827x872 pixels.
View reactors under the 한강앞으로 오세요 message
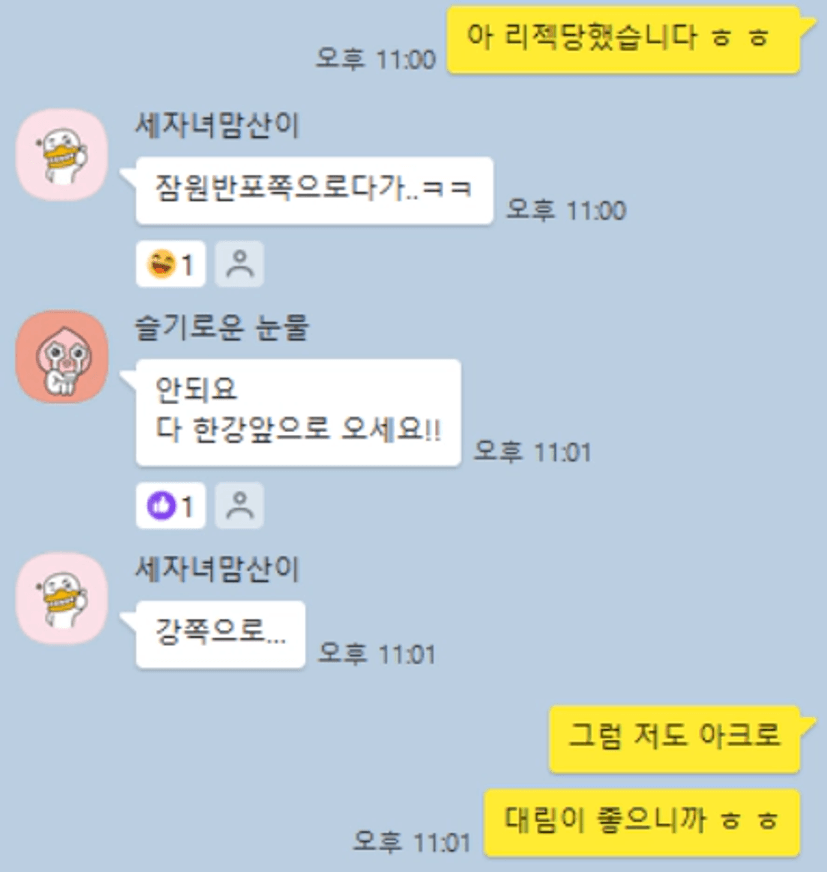click(240, 506)
